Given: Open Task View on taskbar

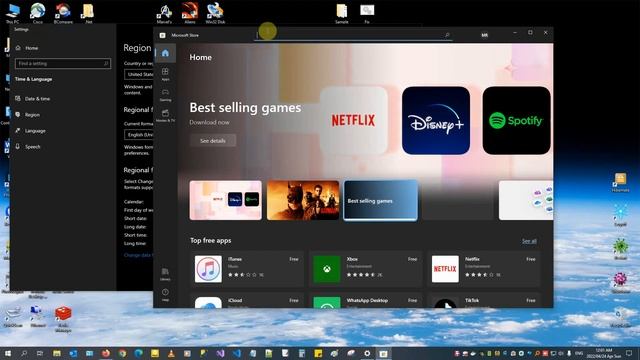Looking at the screenshot, I should (x=40, y=353).
